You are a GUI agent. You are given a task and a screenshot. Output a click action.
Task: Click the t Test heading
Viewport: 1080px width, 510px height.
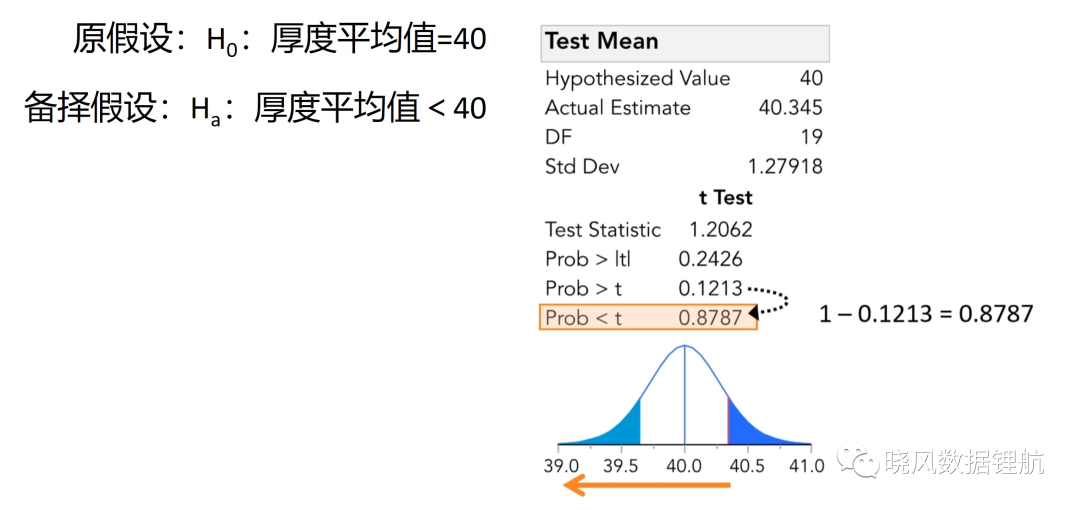point(725,198)
